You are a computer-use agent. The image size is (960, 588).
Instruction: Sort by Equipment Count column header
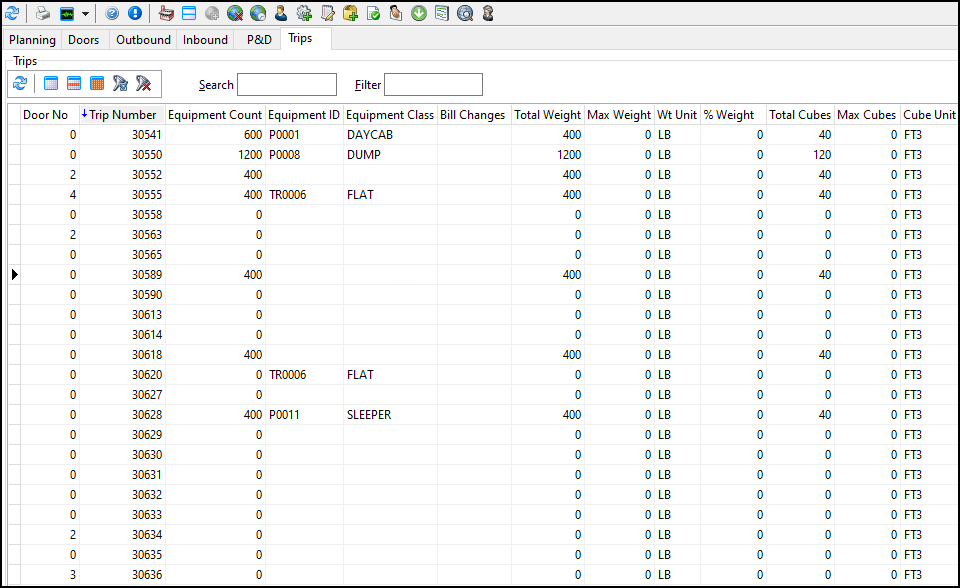click(x=215, y=115)
